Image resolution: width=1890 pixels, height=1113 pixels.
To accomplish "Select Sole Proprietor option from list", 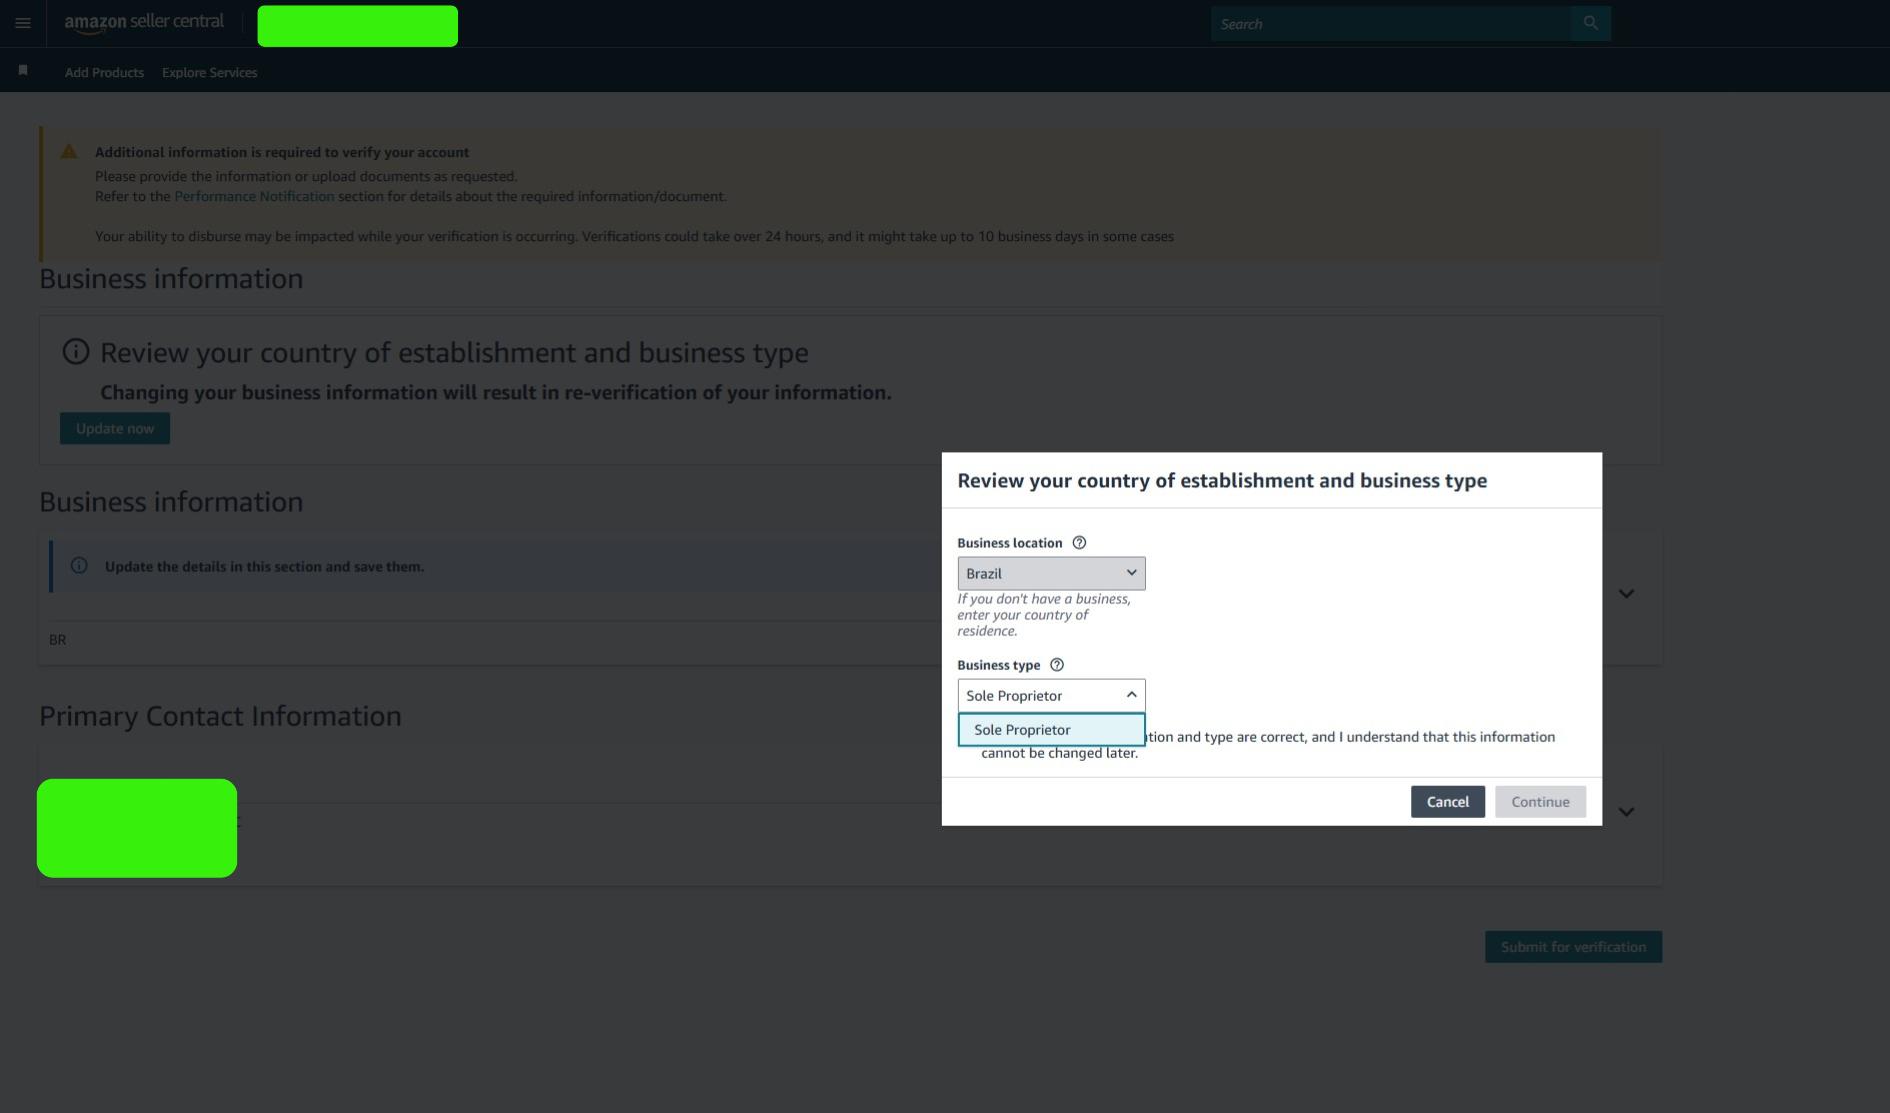I will 1051,730.
